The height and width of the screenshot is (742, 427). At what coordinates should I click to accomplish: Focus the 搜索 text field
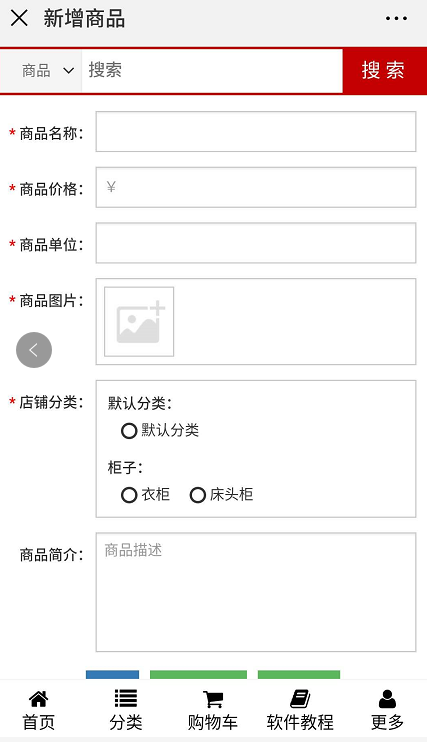coord(212,71)
